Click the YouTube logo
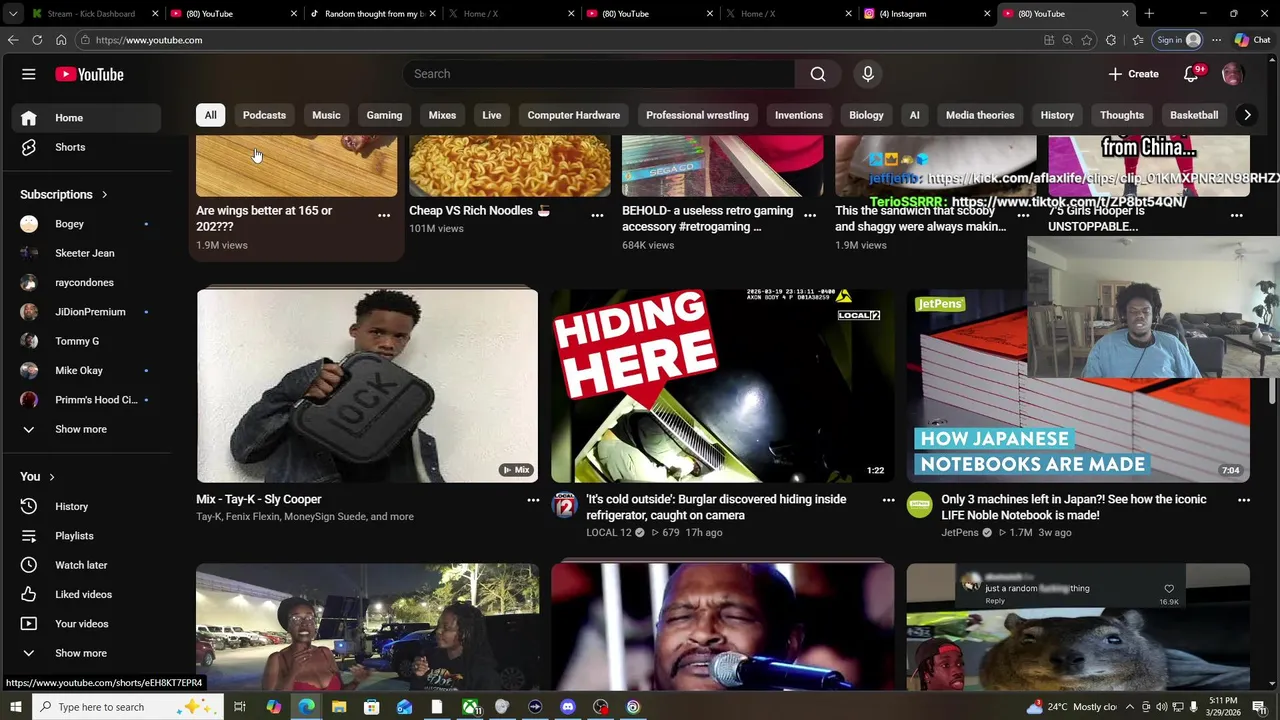 point(89,74)
